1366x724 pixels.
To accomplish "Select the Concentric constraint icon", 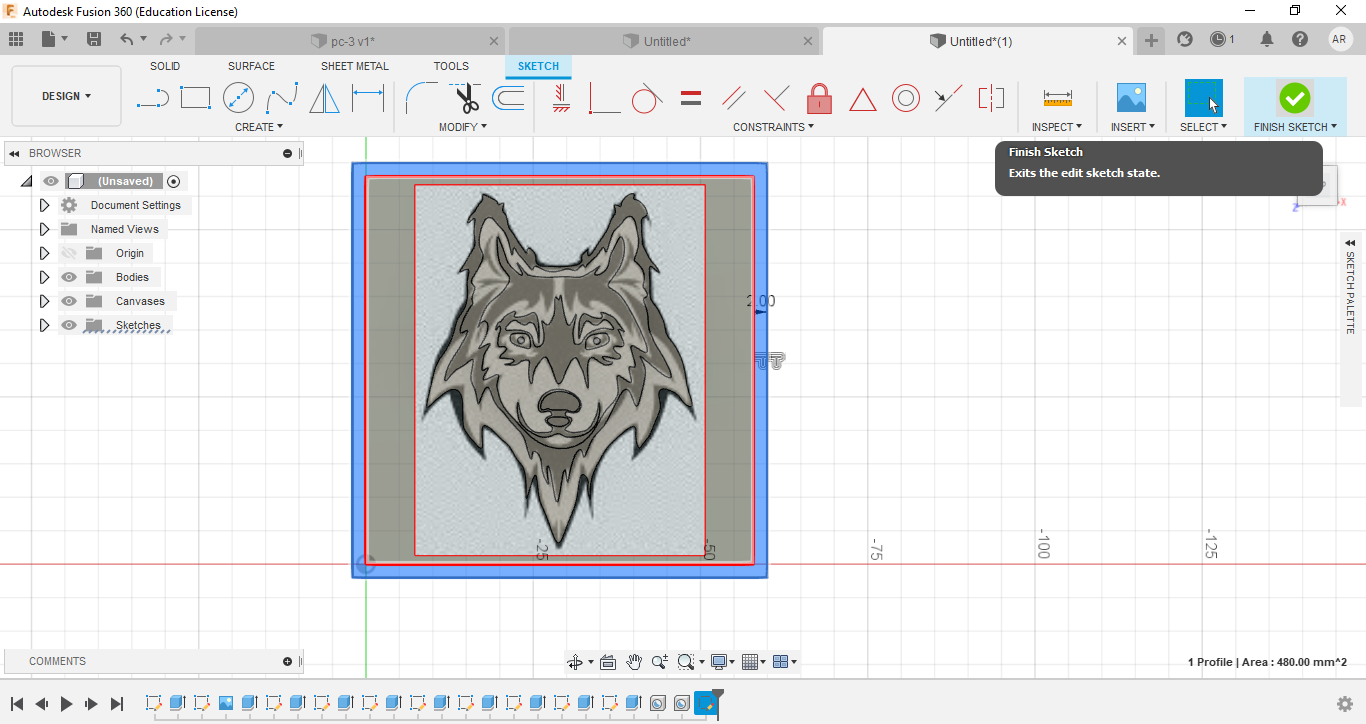I will coord(906,98).
